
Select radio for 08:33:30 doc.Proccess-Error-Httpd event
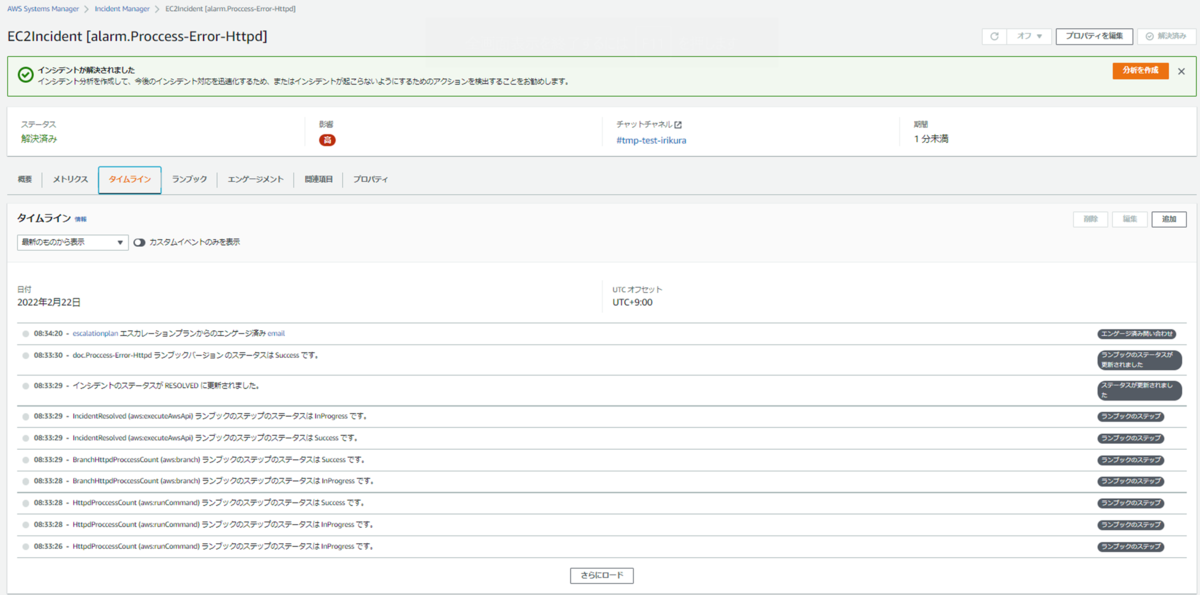coord(25,355)
